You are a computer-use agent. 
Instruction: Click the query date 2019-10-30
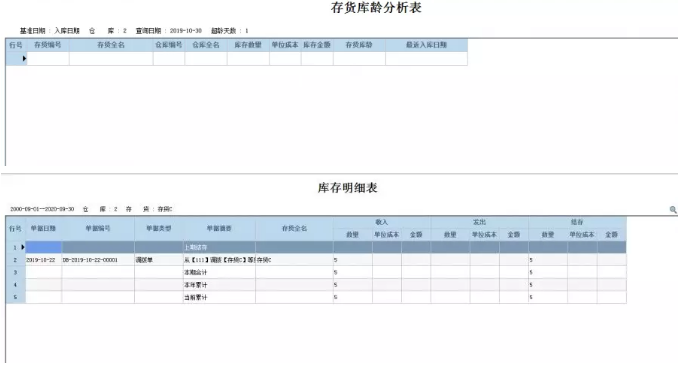tap(185, 31)
